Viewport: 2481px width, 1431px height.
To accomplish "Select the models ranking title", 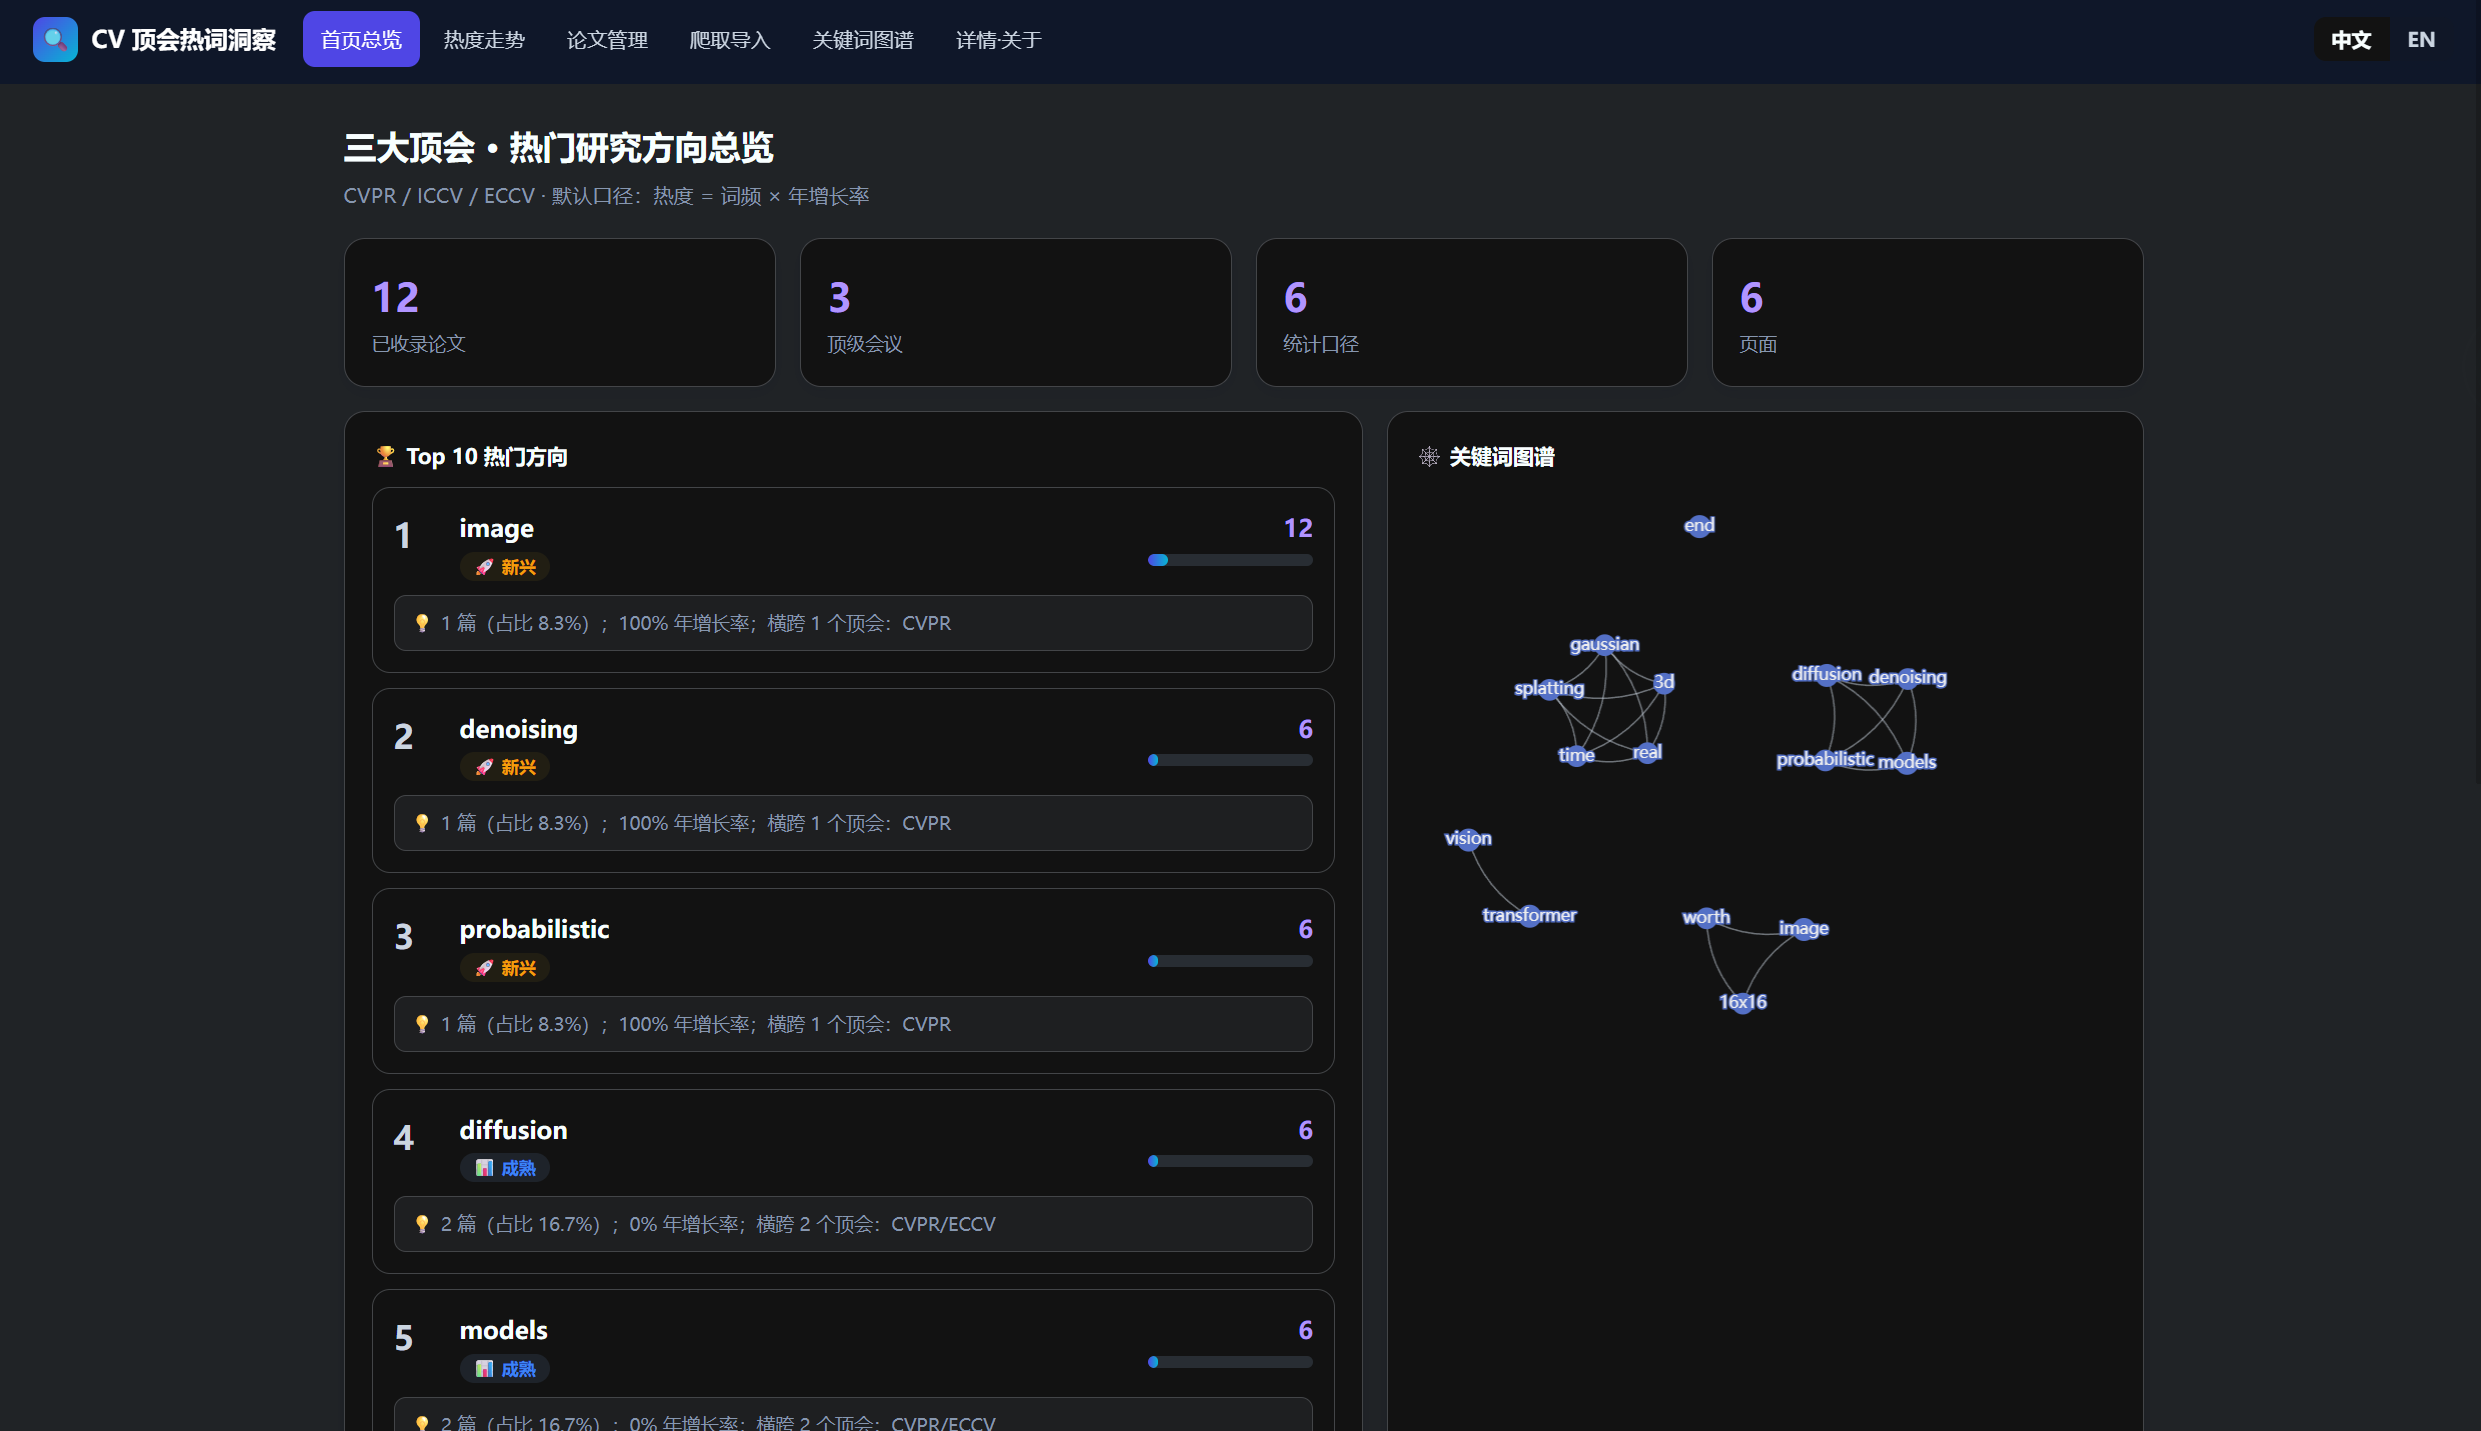I will click(x=503, y=1330).
